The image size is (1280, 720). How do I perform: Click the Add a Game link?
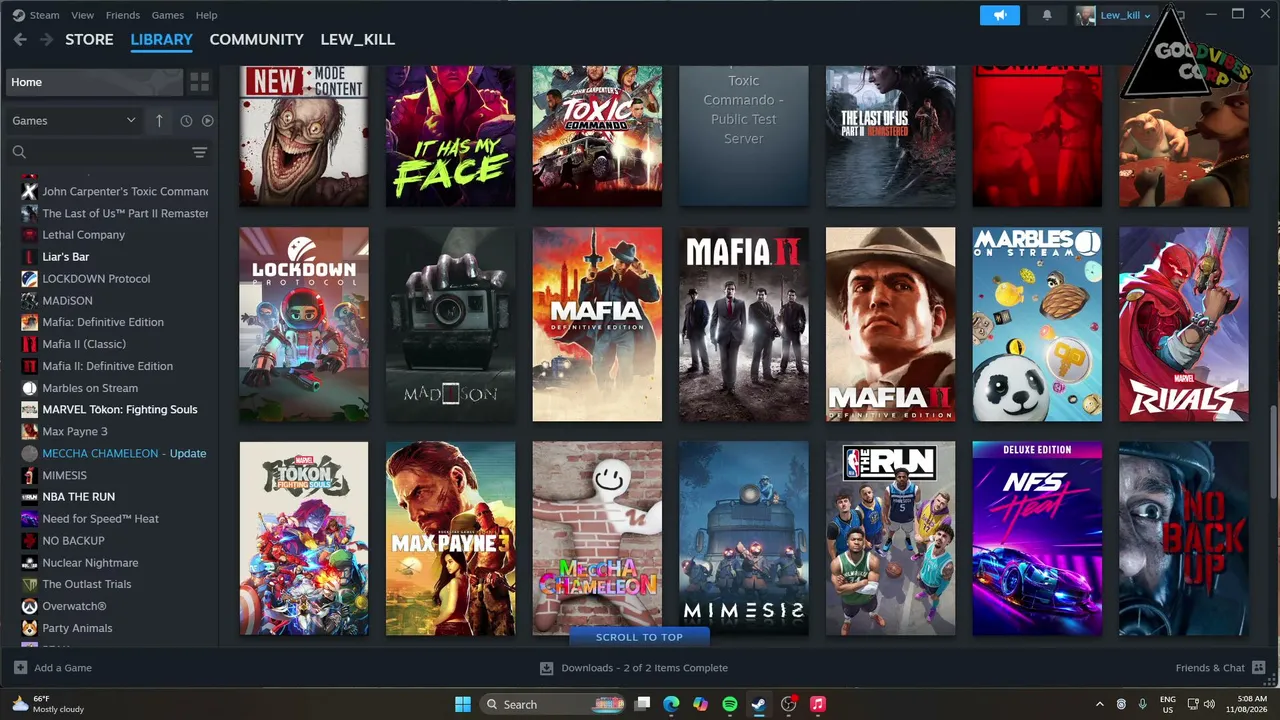click(x=63, y=668)
